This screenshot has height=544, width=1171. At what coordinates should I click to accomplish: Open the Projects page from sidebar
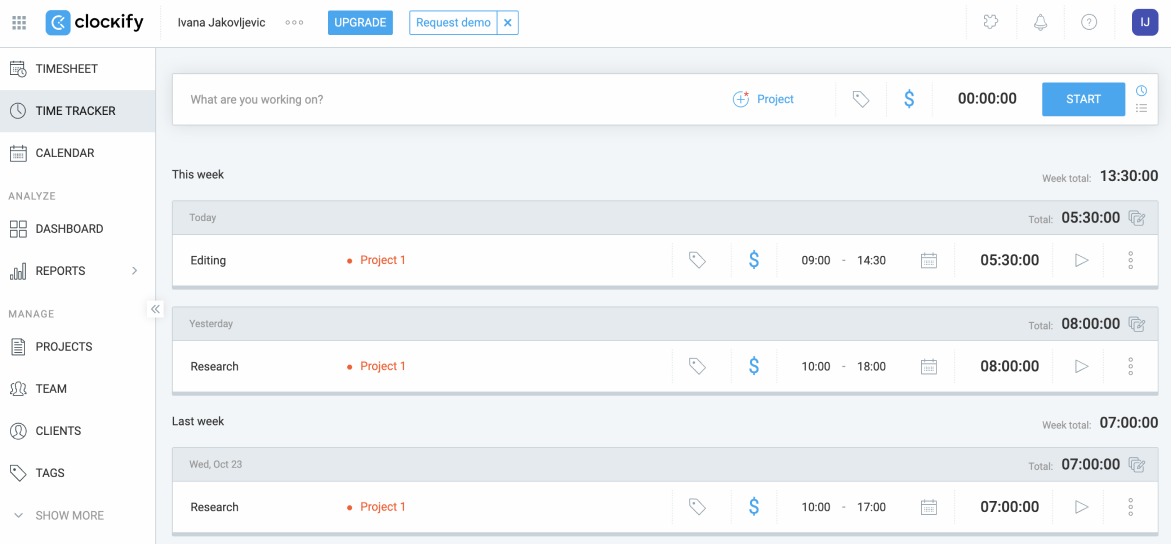pyautogui.click(x=63, y=347)
